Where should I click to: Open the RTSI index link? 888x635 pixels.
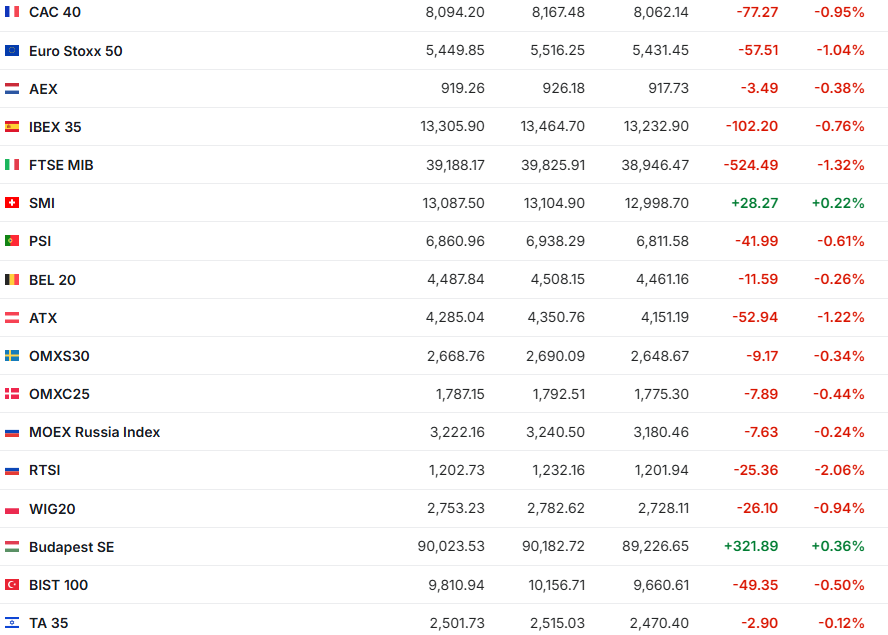point(45,470)
